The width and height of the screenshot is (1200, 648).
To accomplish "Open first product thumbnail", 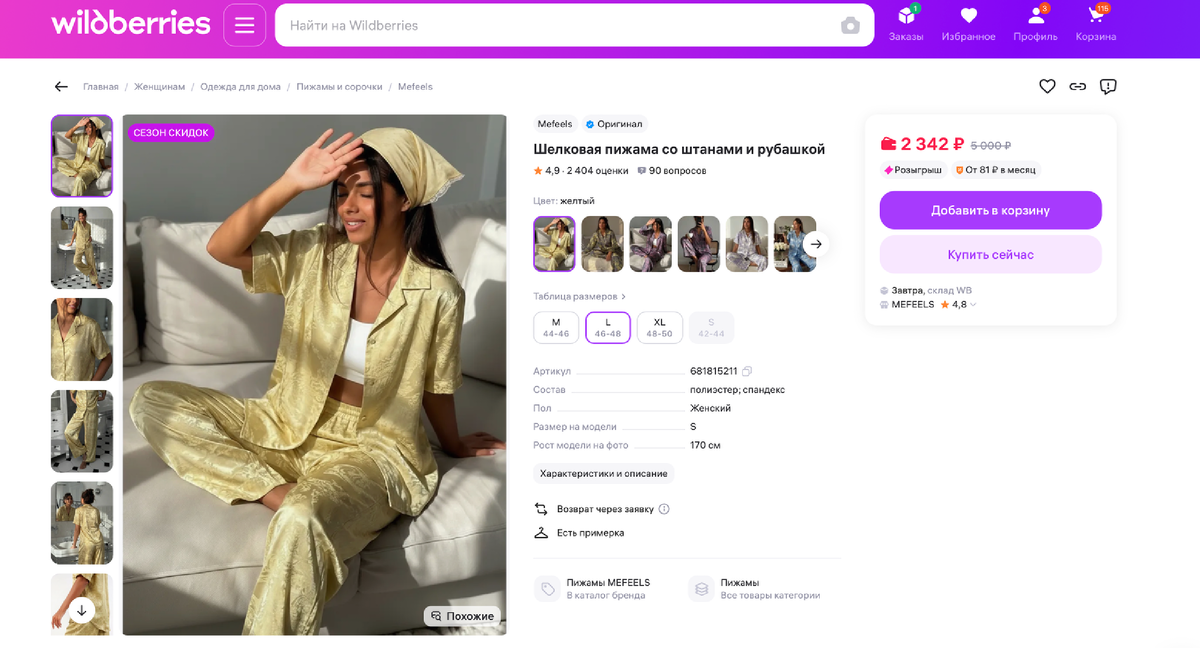I will click(82, 156).
